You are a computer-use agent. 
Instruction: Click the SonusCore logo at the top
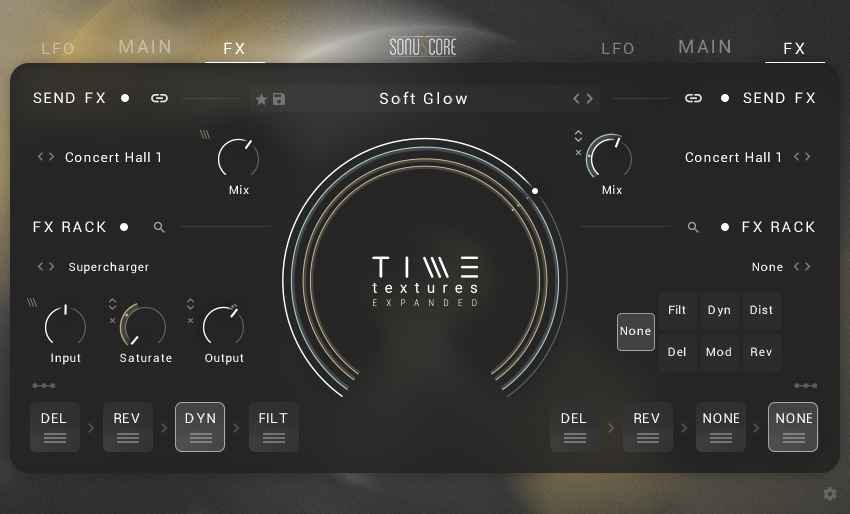(423, 47)
